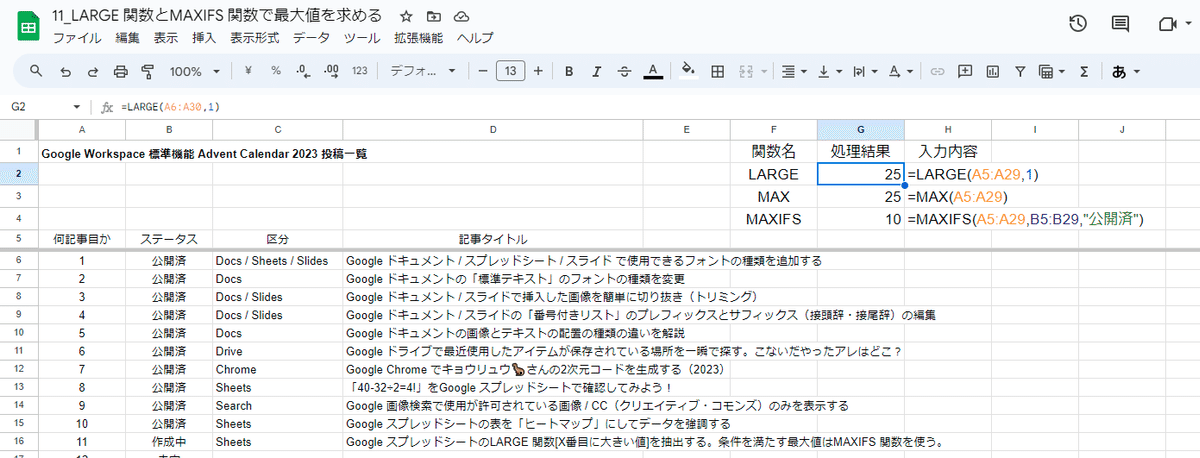
Task: Insert a chart
Action: tap(993, 71)
